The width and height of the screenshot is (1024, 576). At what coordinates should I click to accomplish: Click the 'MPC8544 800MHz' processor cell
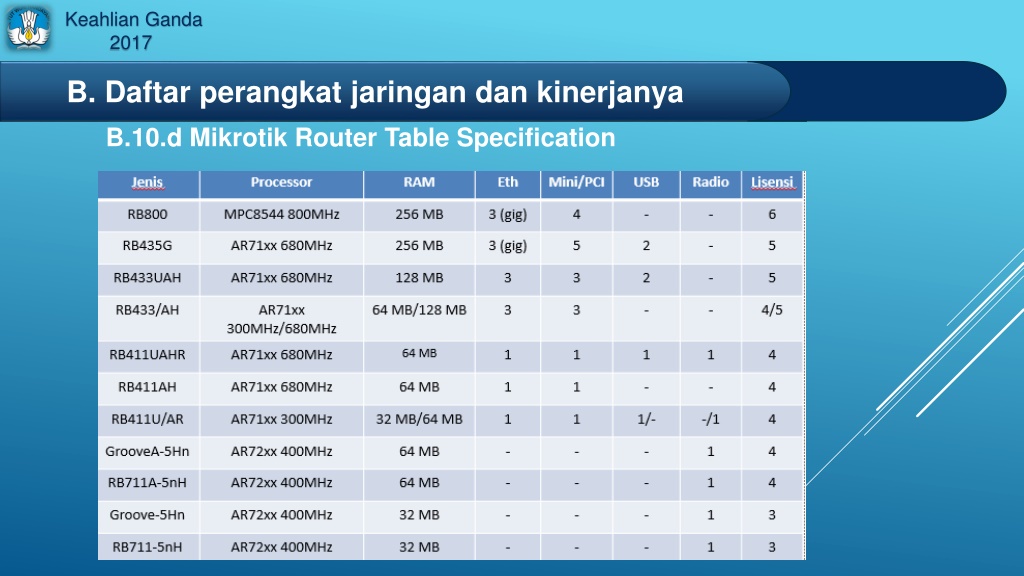pos(281,214)
